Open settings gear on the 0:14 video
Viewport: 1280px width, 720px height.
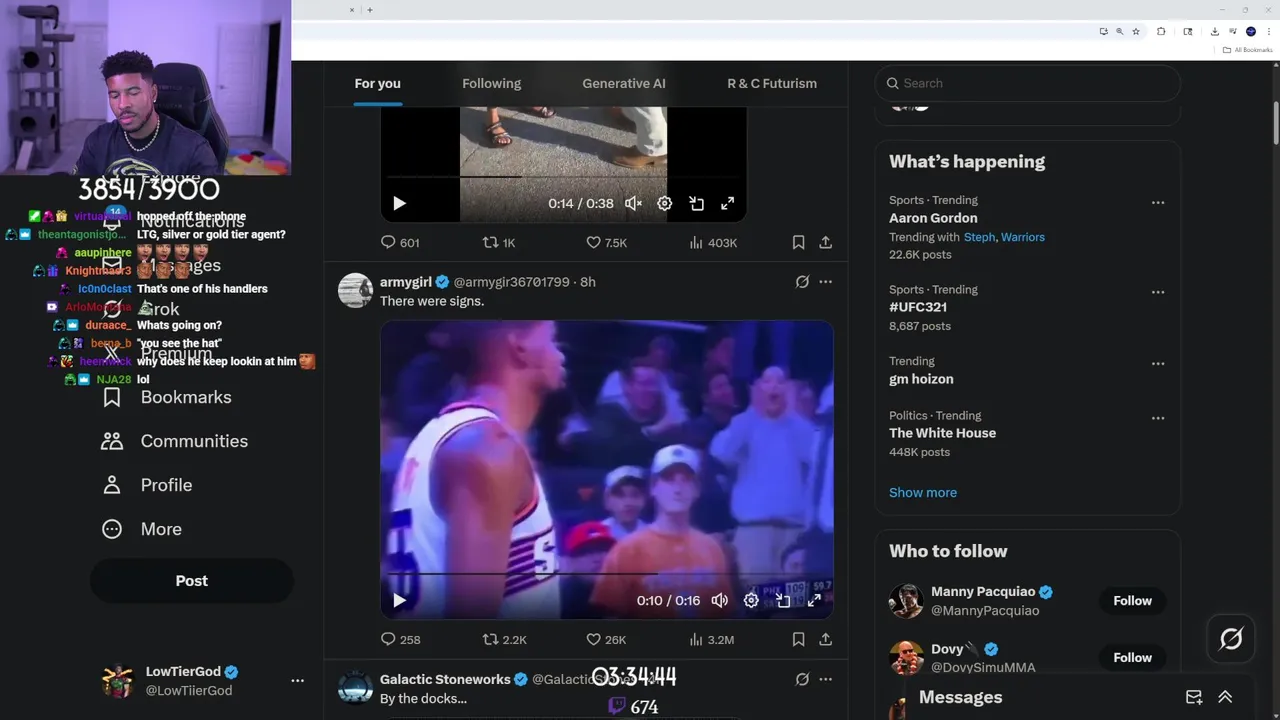[x=664, y=203]
